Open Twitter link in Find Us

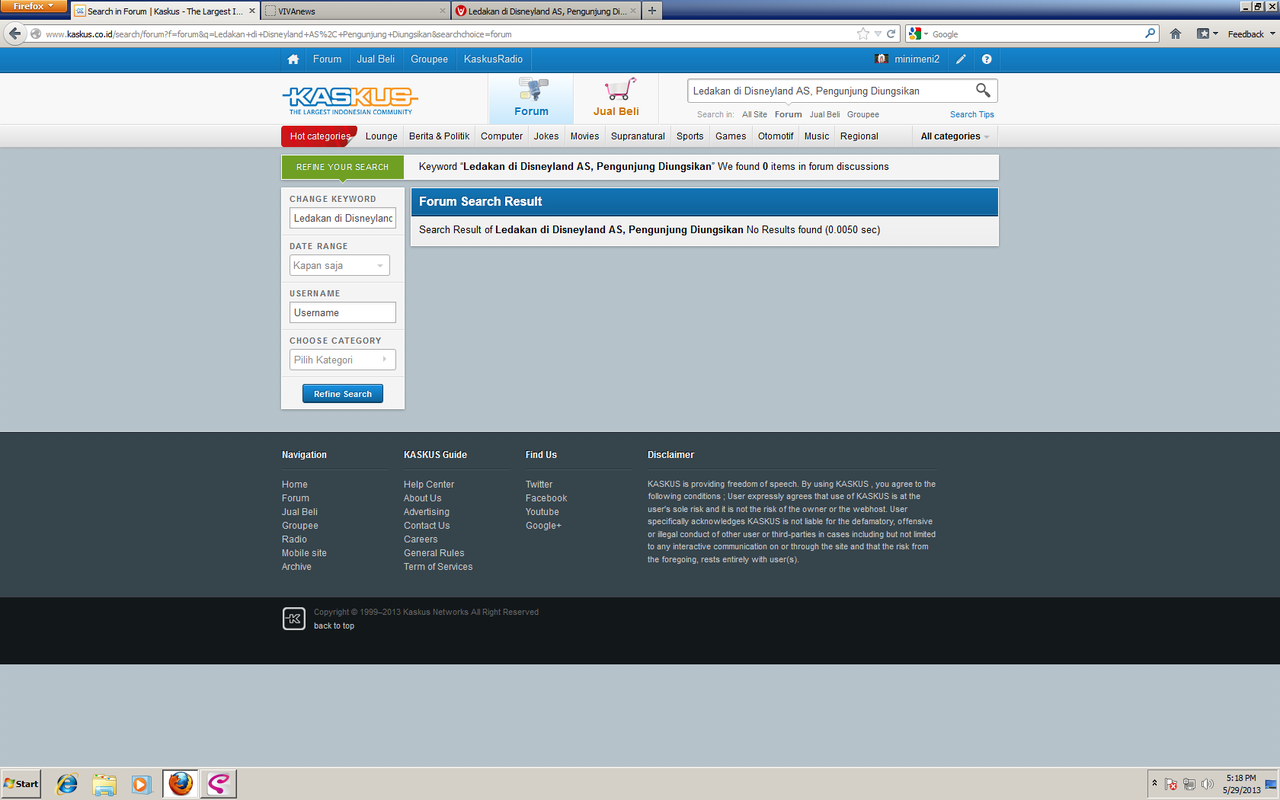coord(539,484)
